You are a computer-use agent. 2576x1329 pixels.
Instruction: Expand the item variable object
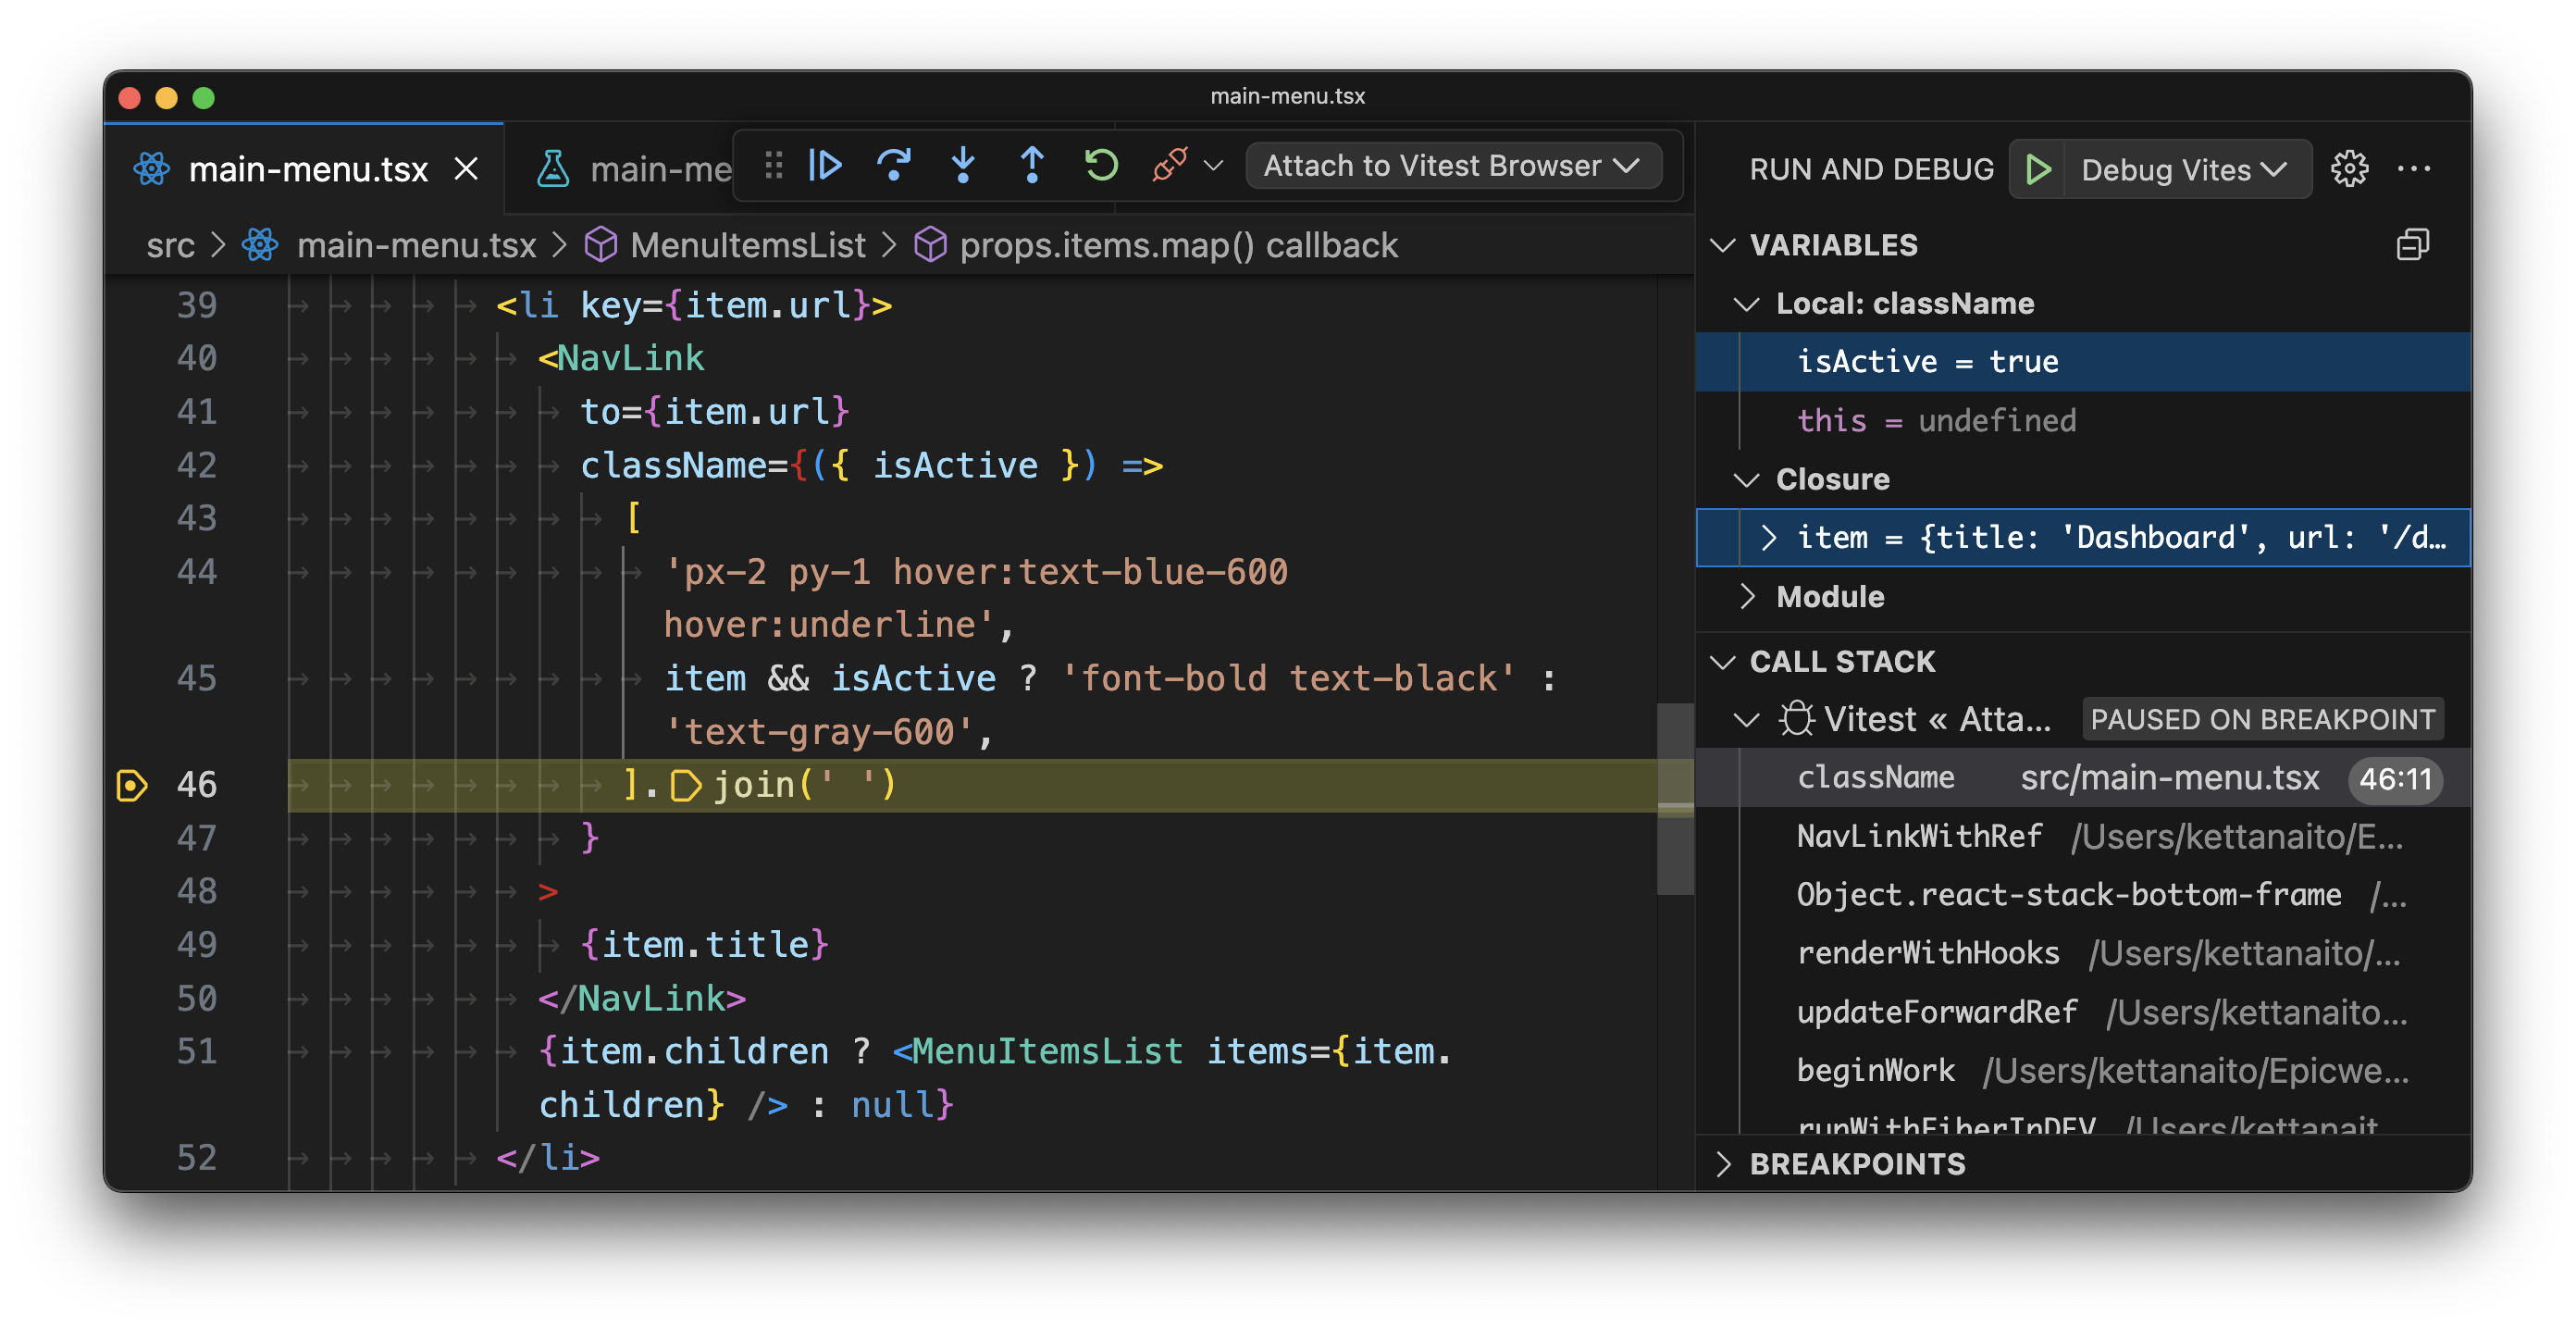pyautogui.click(x=1768, y=538)
